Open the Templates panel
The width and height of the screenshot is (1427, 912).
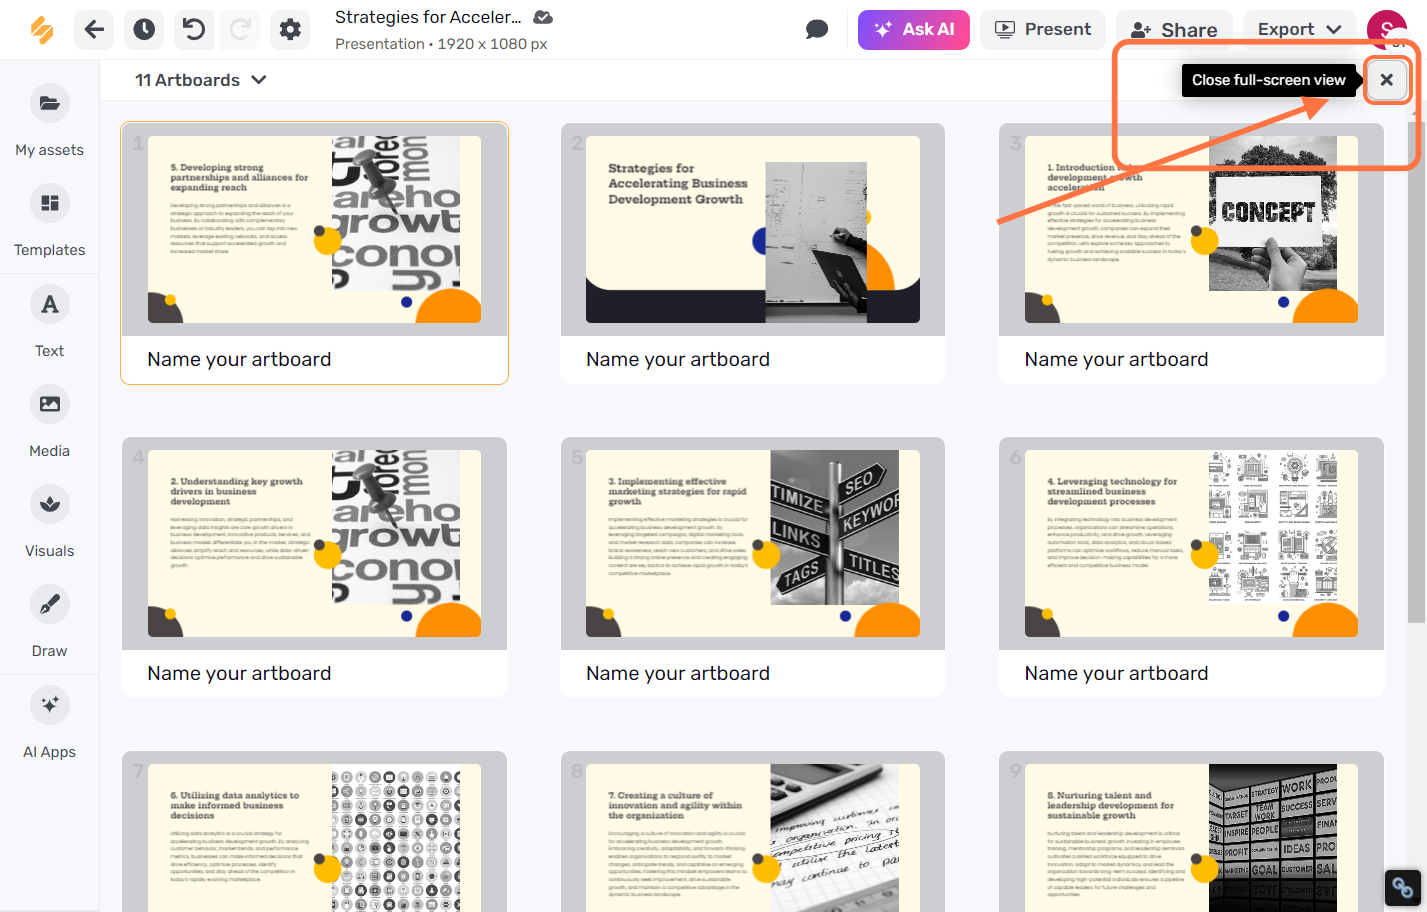tap(49, 222)
